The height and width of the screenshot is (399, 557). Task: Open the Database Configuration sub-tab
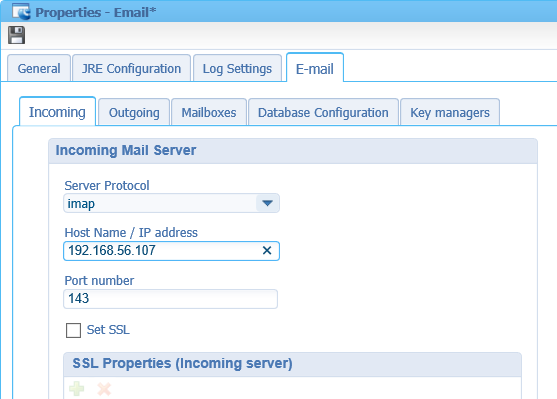(x=323, y=112)
